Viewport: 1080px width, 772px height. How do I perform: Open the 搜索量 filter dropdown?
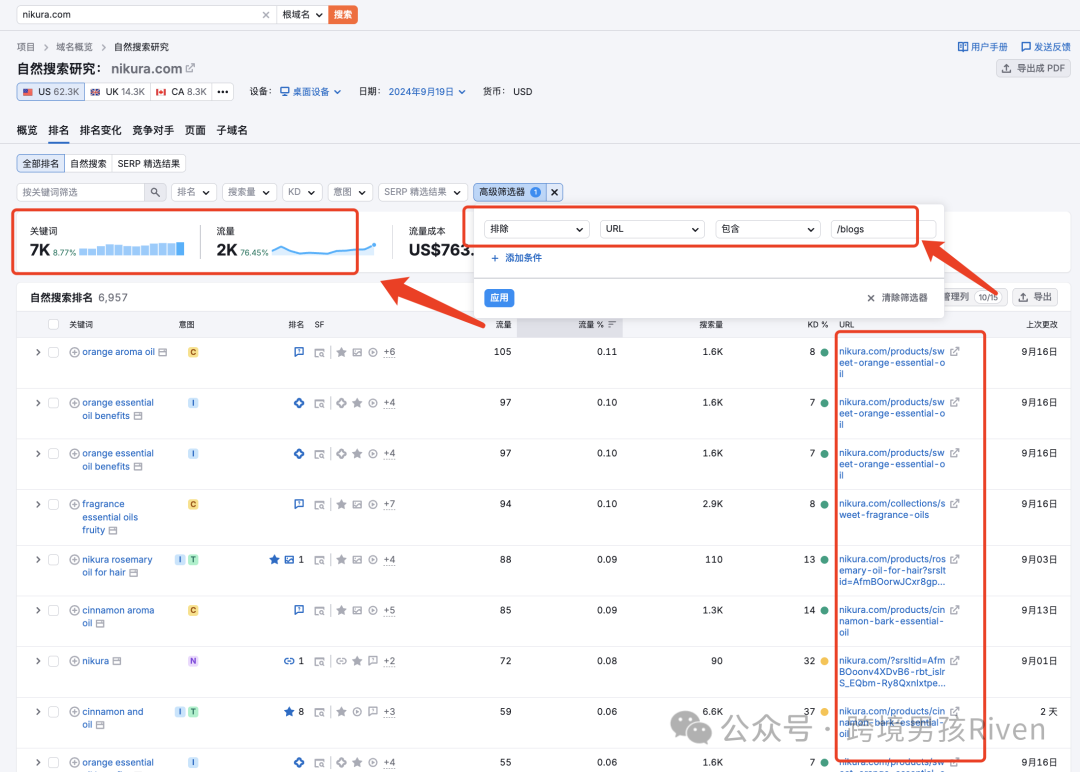[x=249, y=192]
